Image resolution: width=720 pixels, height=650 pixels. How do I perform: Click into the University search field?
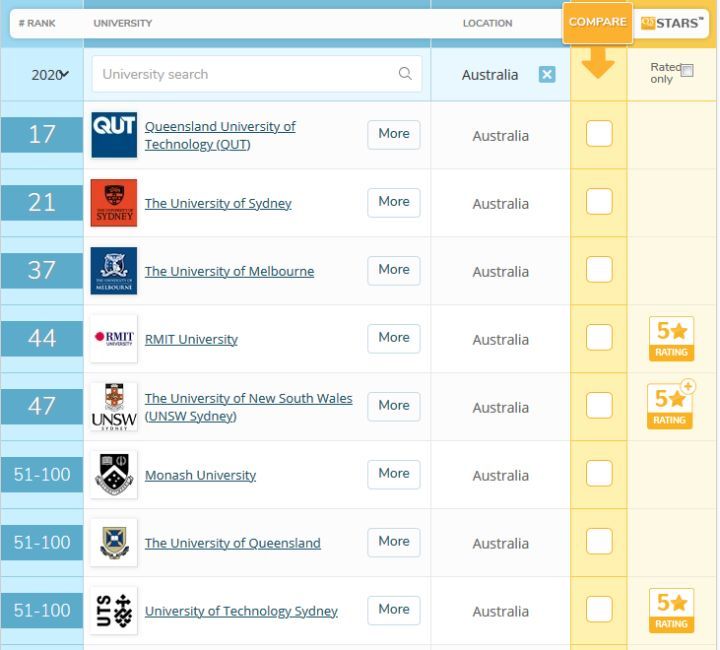256,74
